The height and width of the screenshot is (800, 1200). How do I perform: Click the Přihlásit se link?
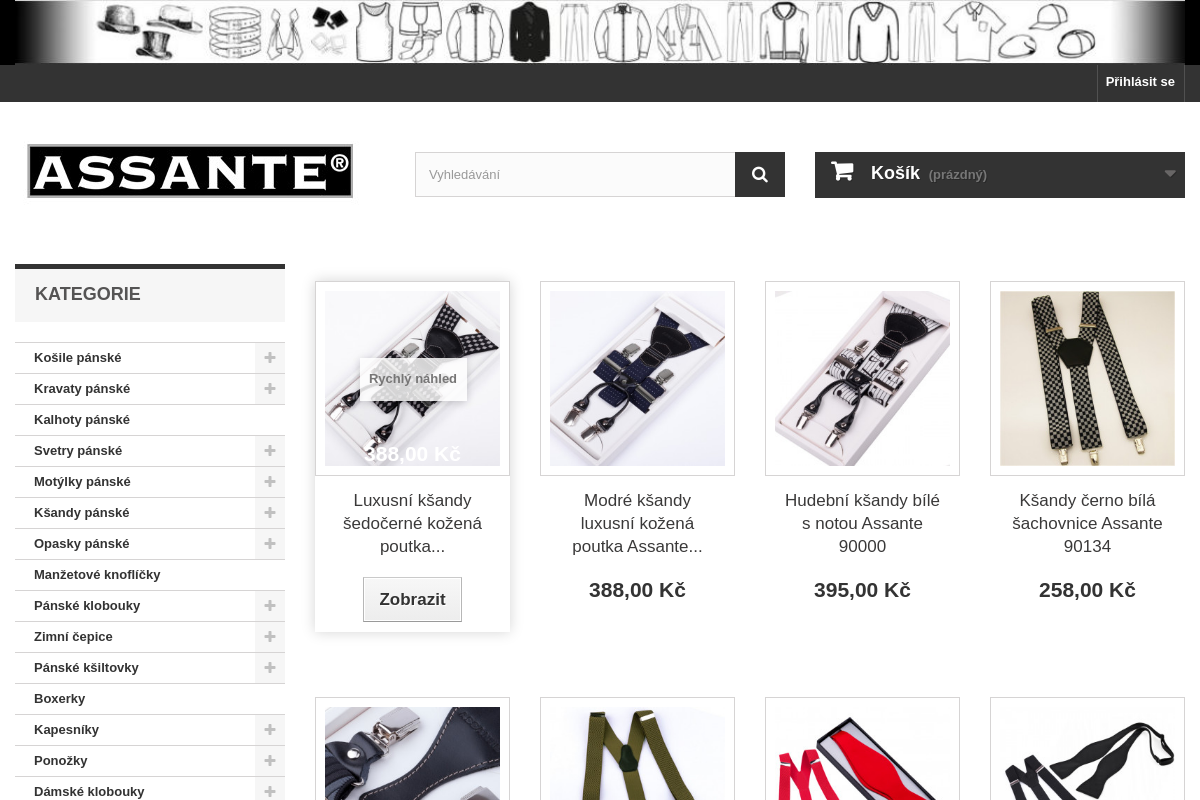[x=1140, y=82]
